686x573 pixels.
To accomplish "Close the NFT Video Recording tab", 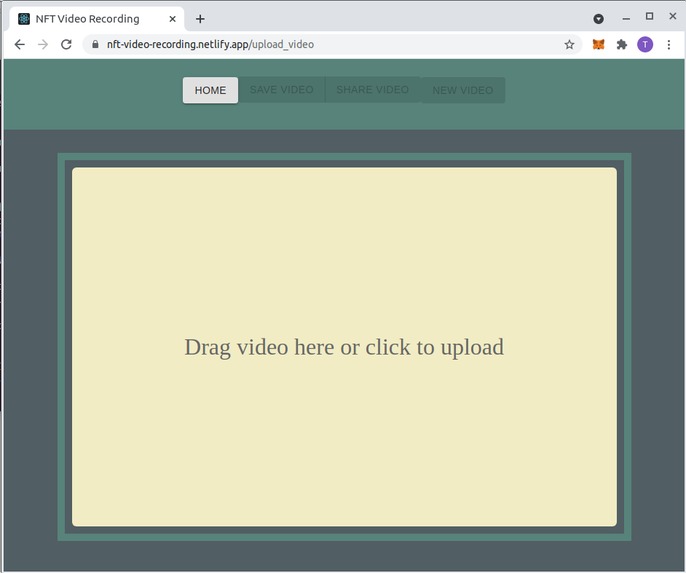I will [172, 19].
